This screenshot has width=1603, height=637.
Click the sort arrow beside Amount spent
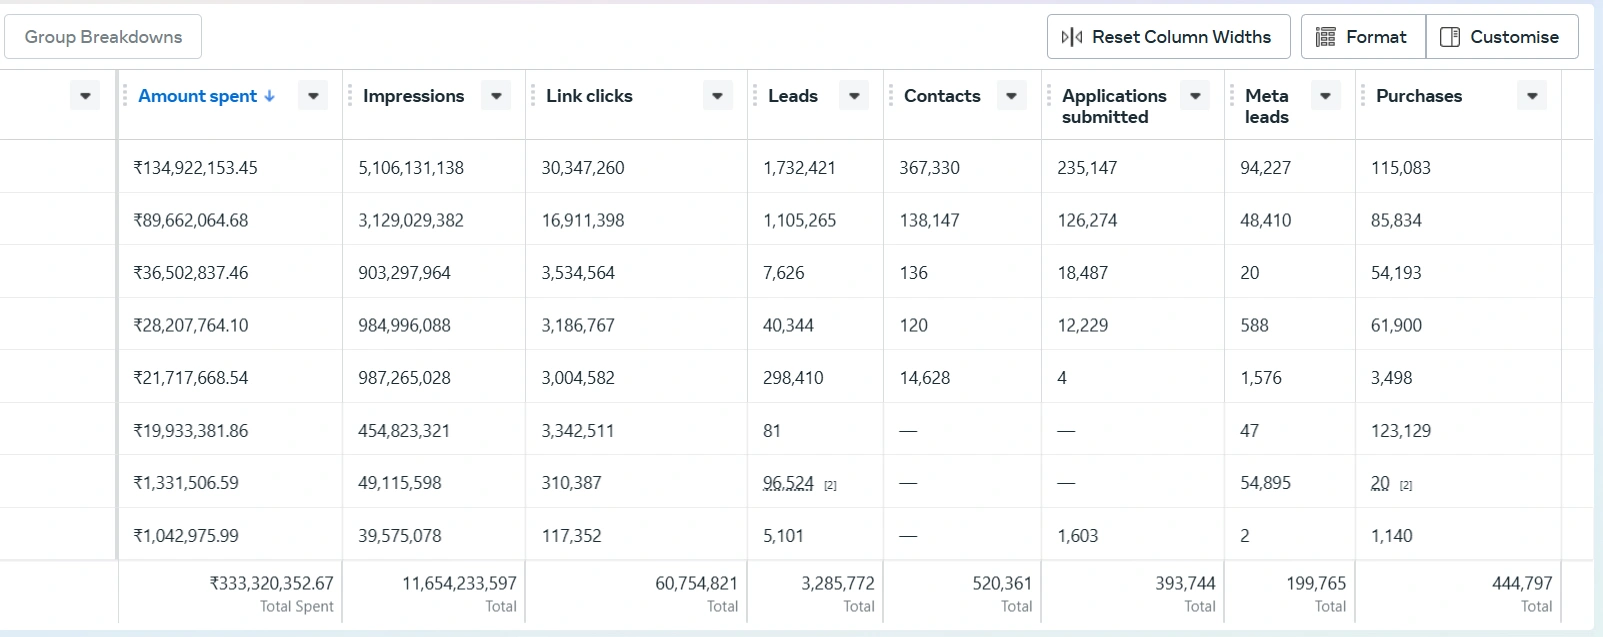coord(269,96)
